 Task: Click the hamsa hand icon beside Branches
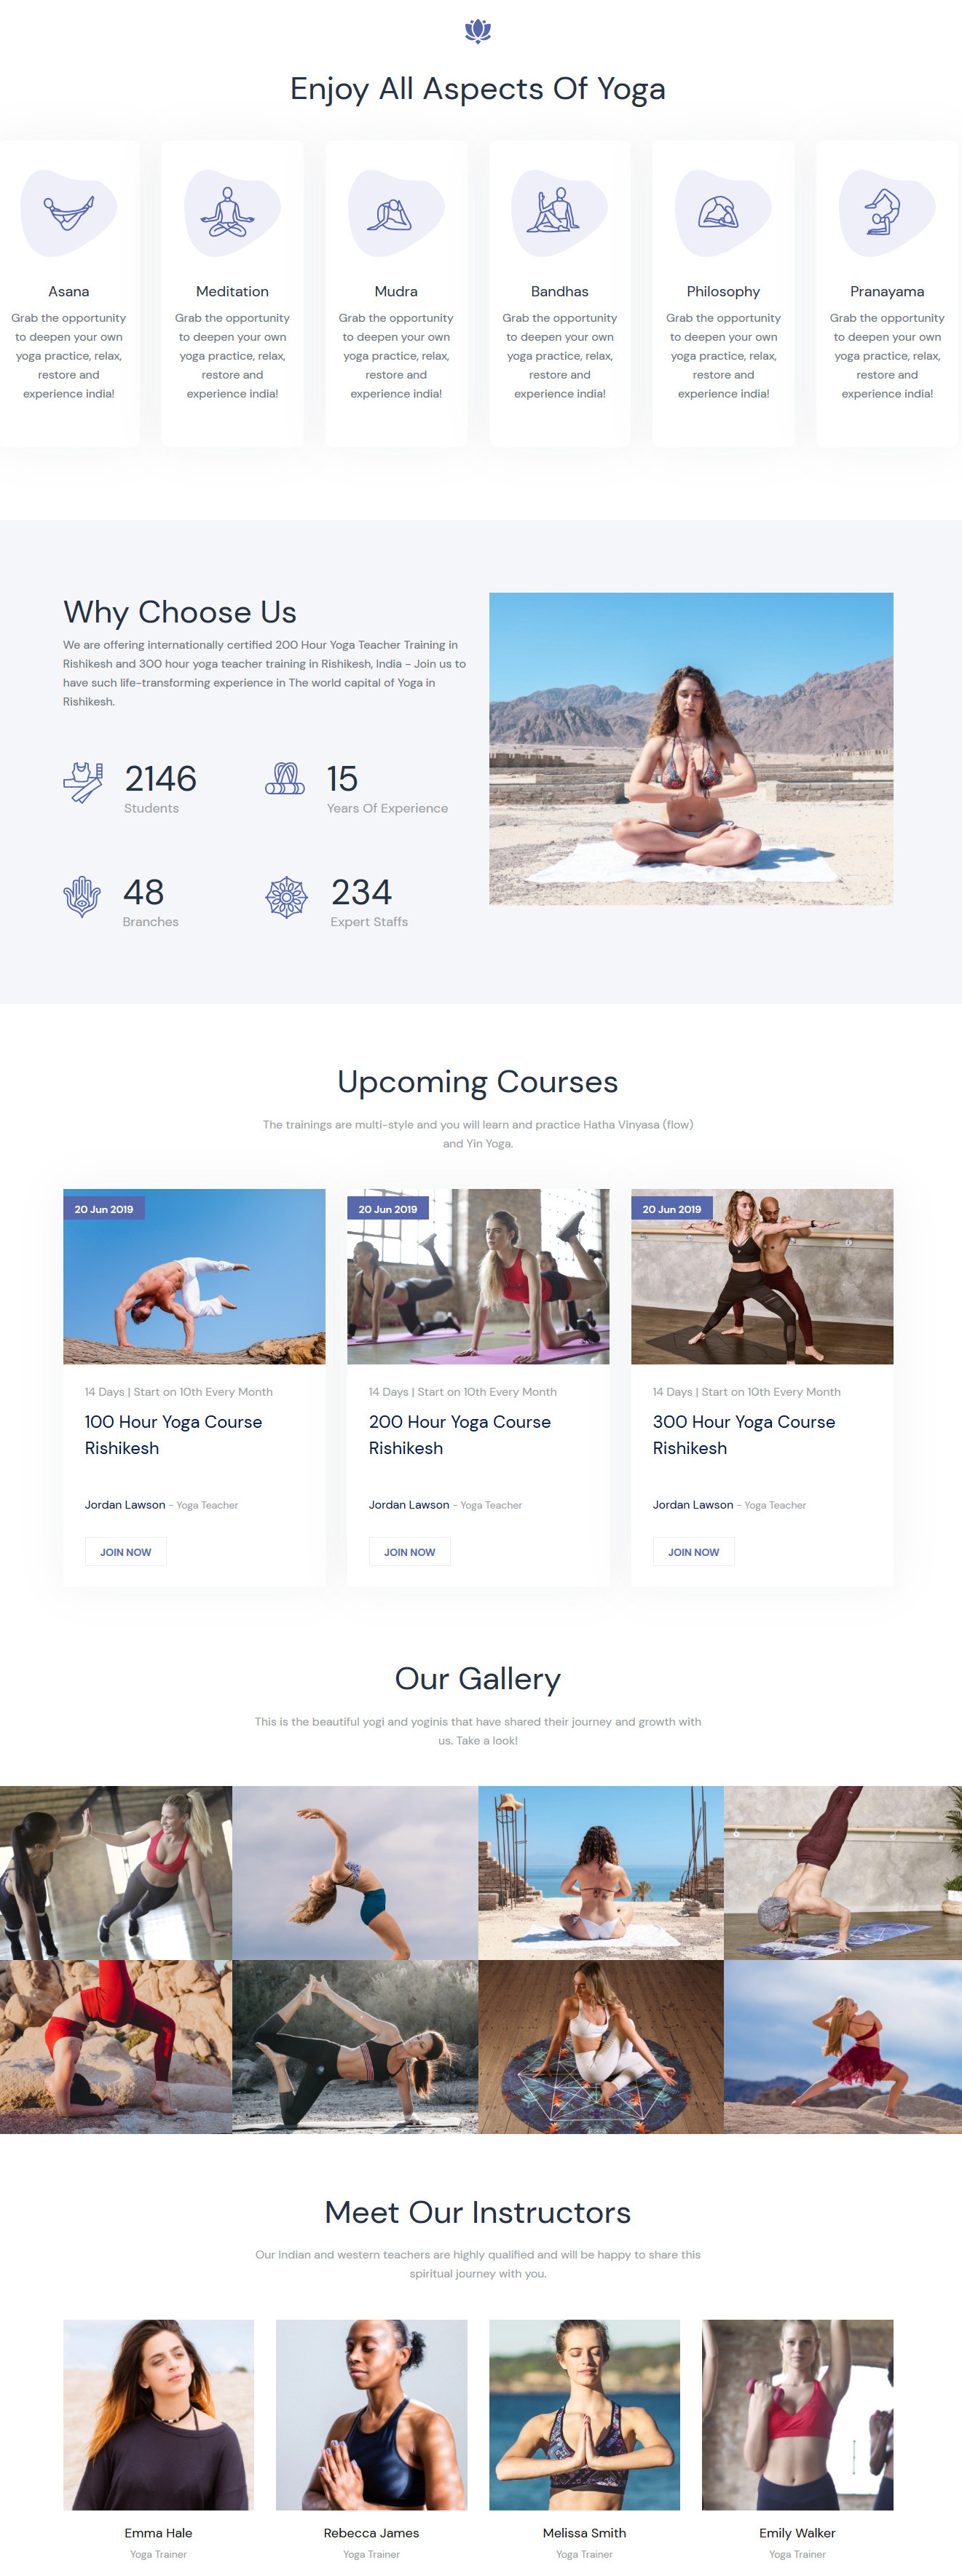pyautogui.click(x=82, y=897)
